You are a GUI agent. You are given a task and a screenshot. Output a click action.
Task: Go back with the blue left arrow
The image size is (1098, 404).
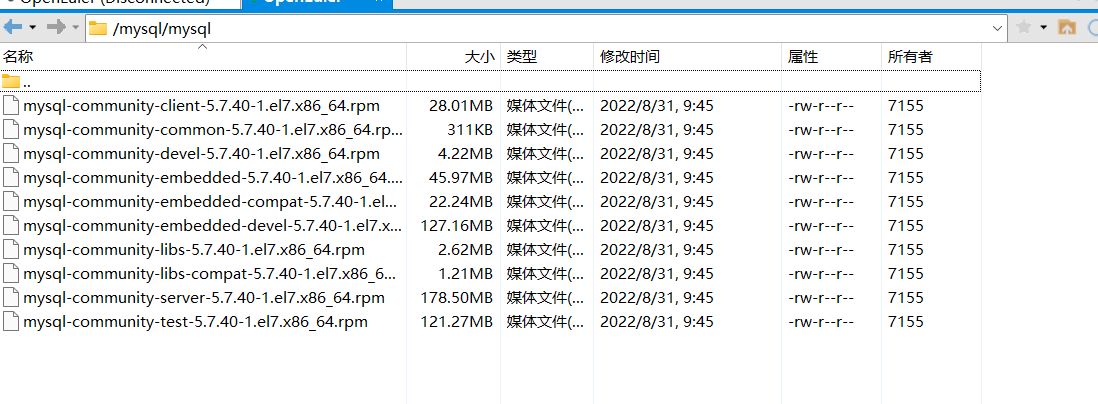tap(13, 27)
